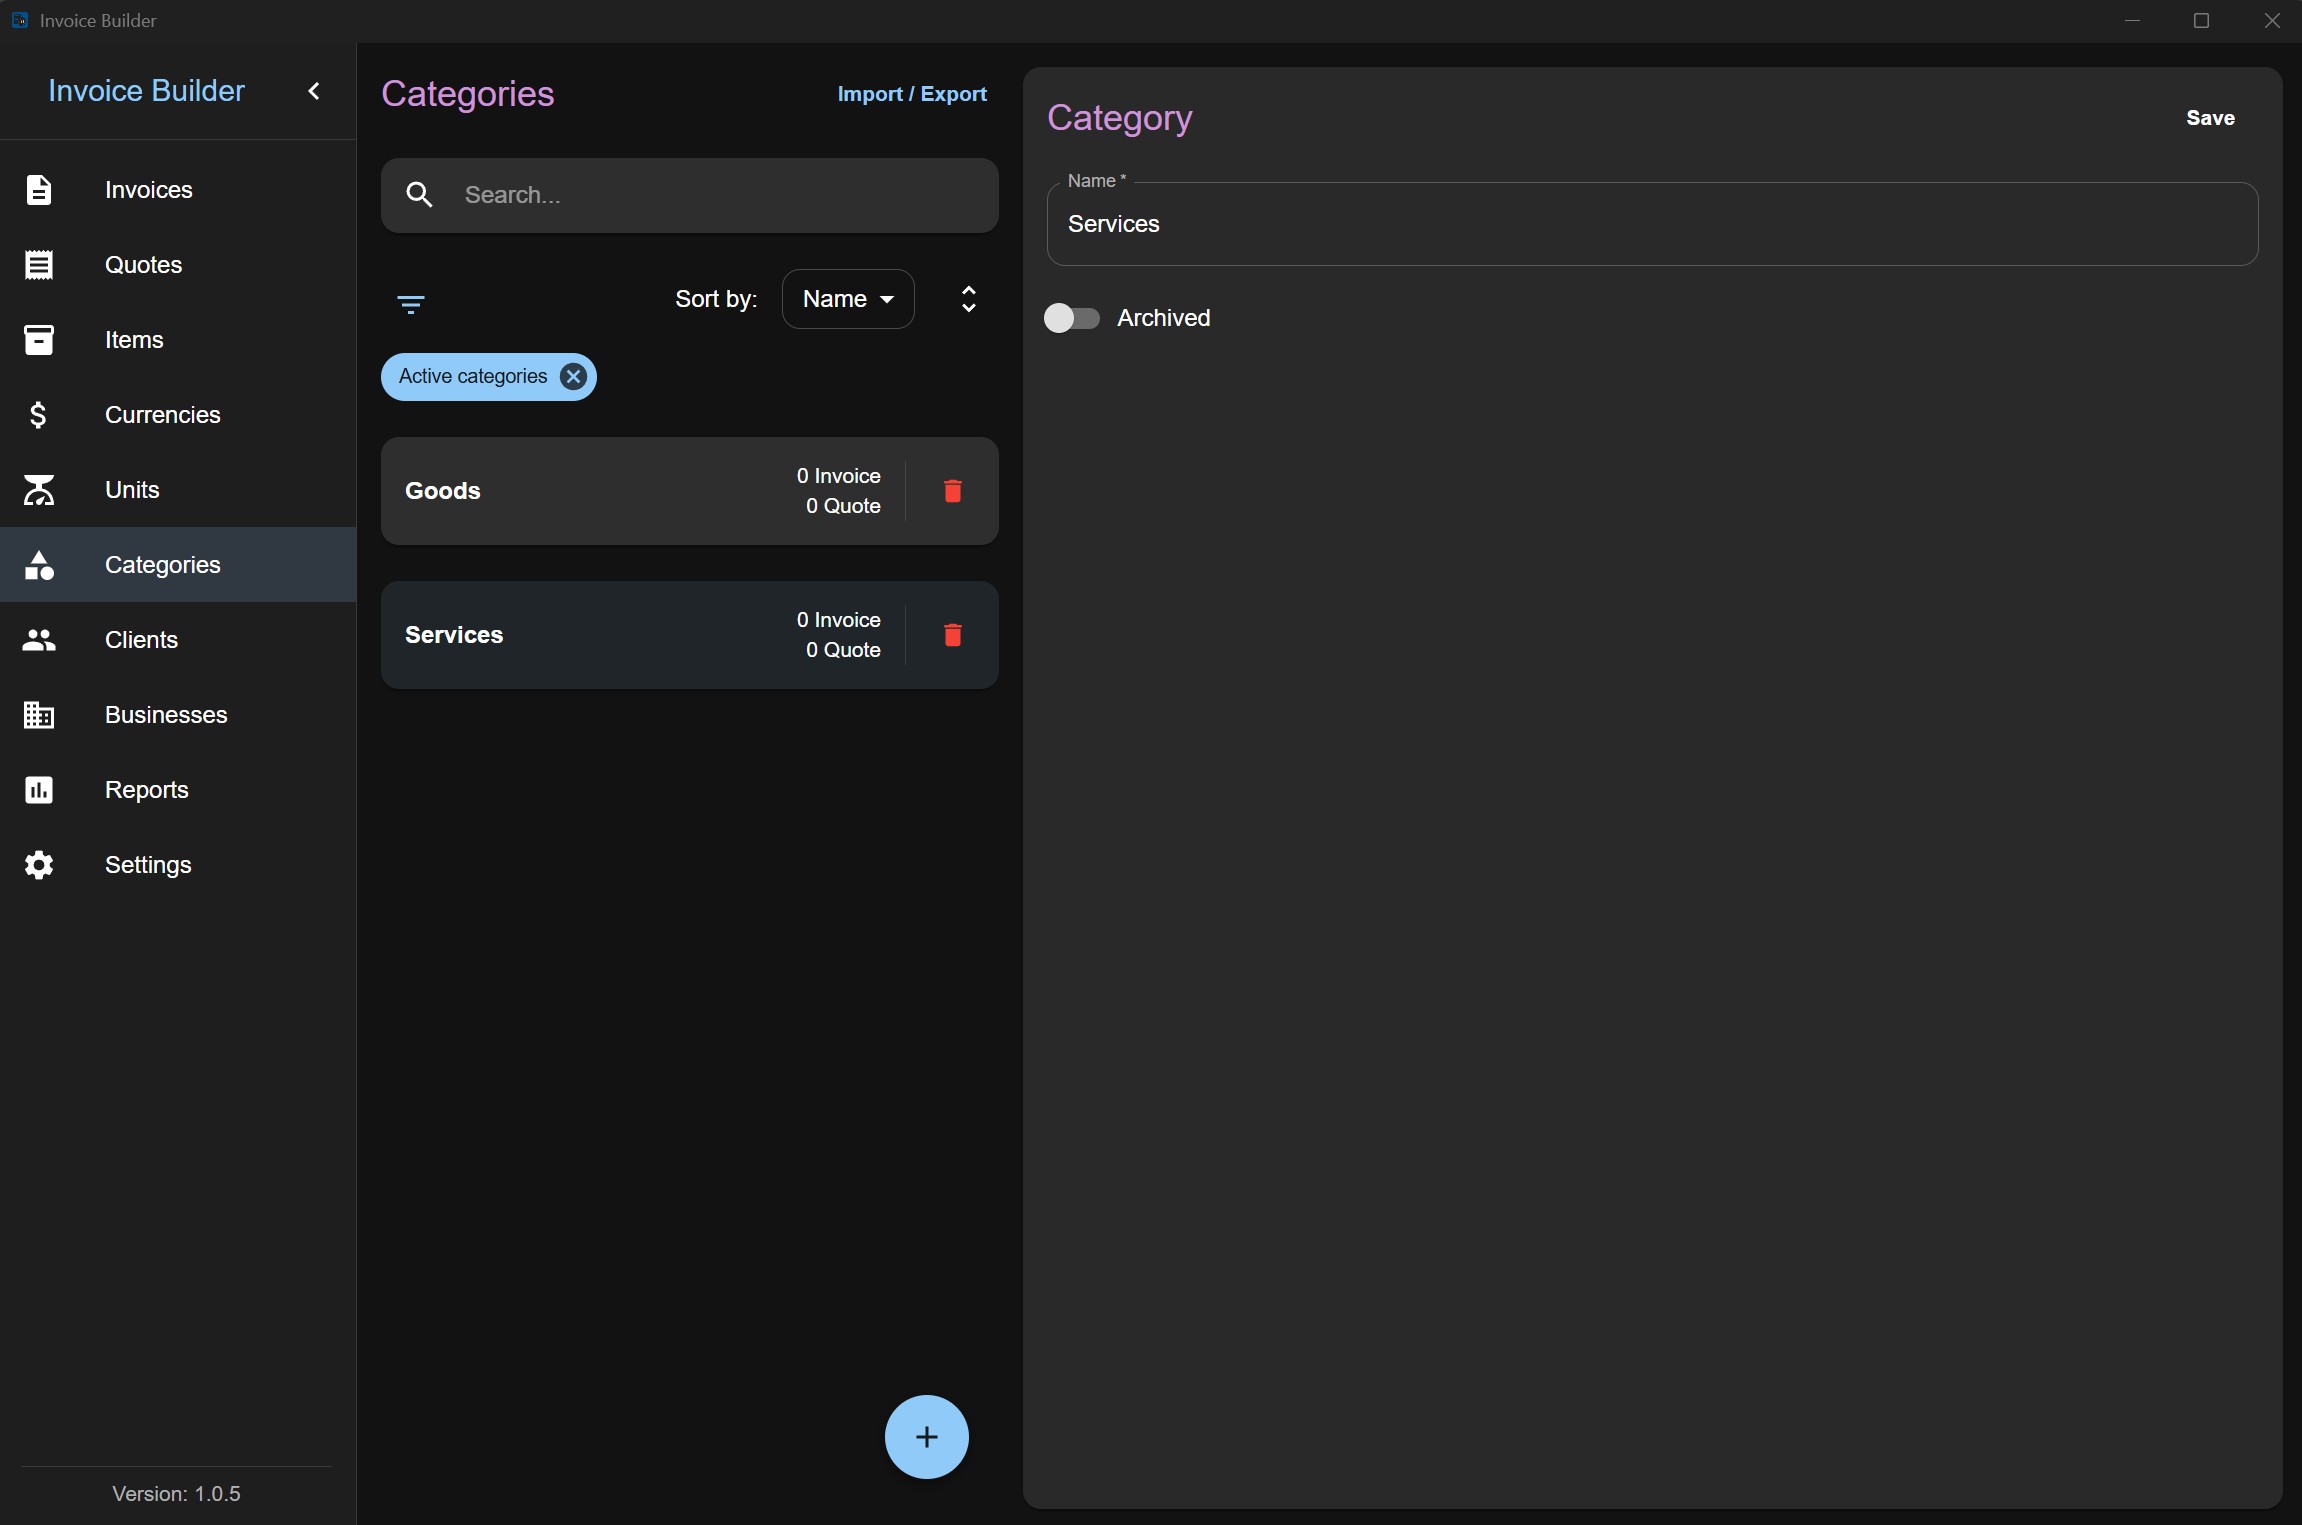Click the Version: 1.0.5 text
Viewport: 2302px width, 1525px height.
coord(176,1493)
